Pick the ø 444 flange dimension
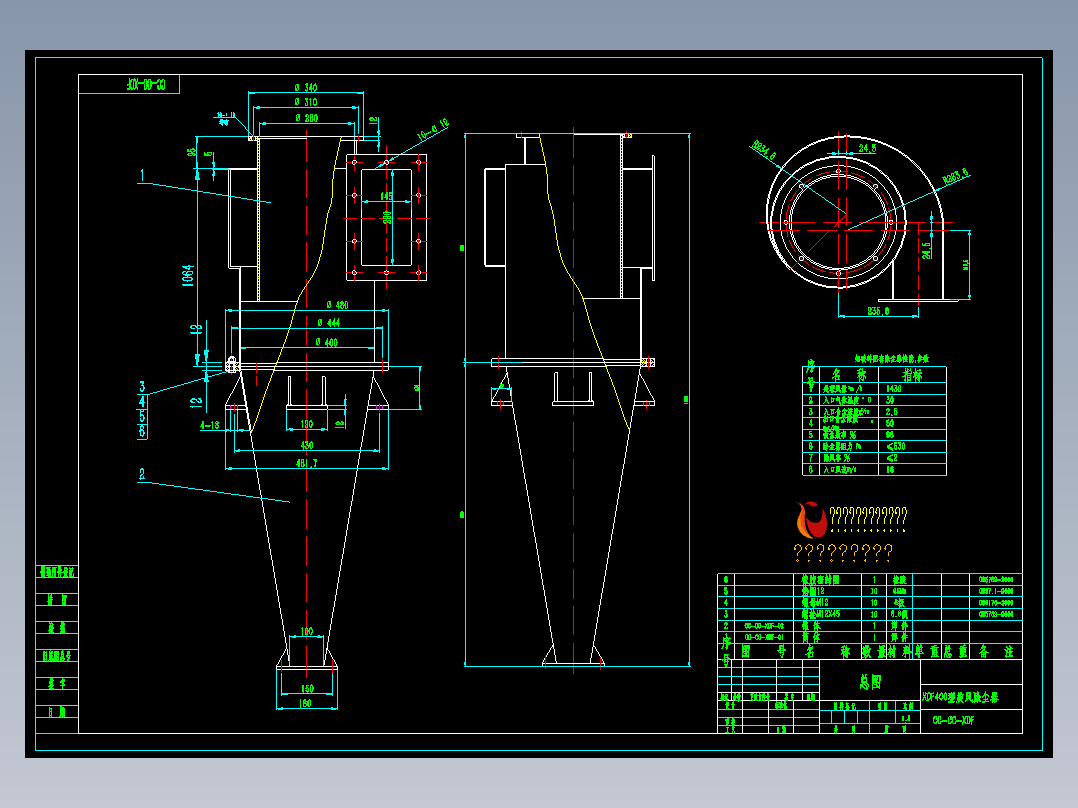The height and width of the screenshot is (808, 1078). tap(329, 323)
